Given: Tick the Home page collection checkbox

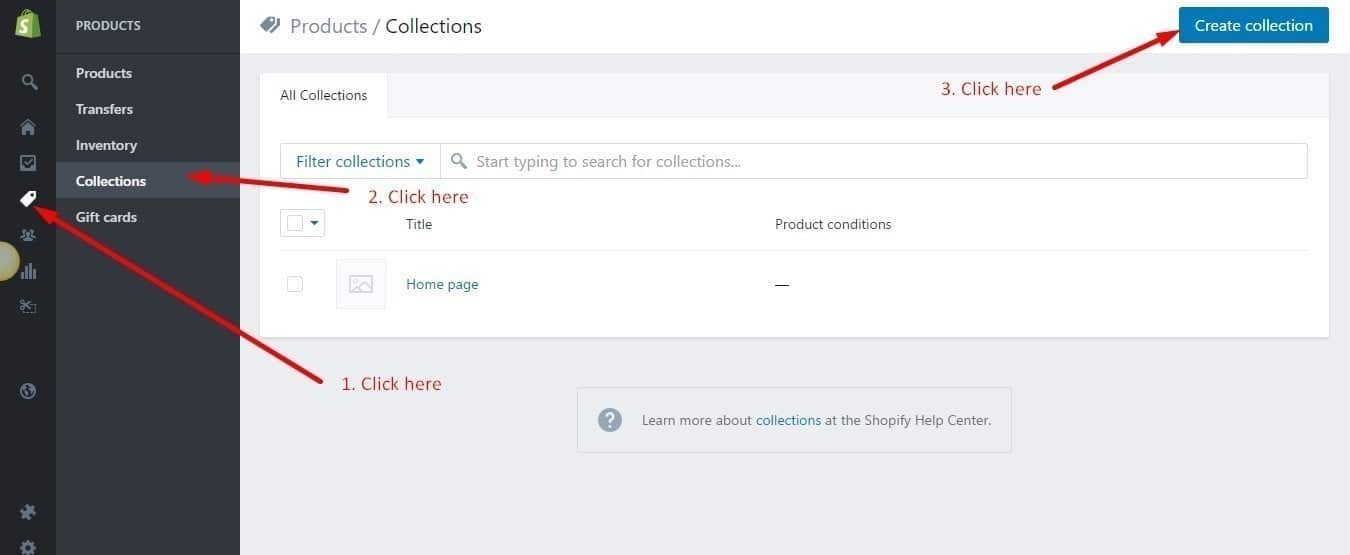Looking at the screenshot, I should point(295,284).
